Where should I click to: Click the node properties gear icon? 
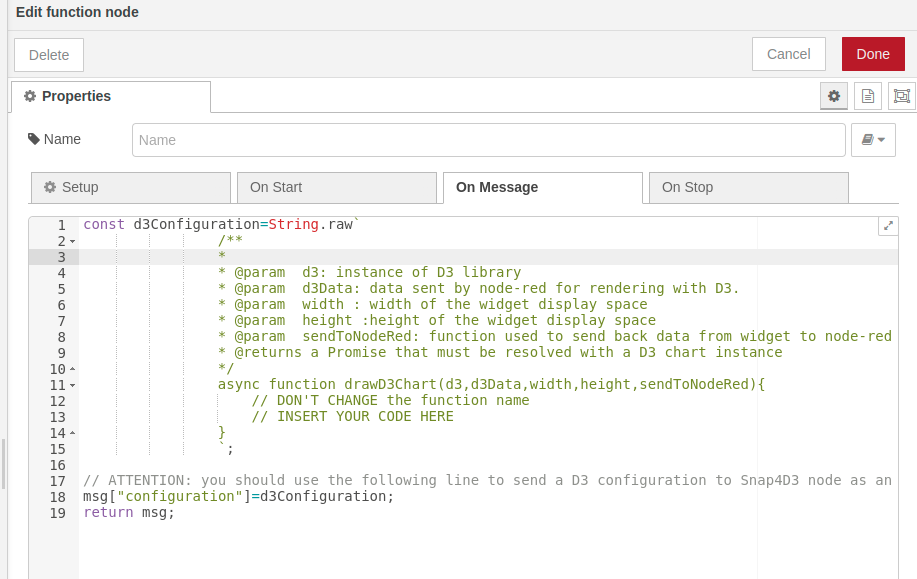click(x=834, y=96)
